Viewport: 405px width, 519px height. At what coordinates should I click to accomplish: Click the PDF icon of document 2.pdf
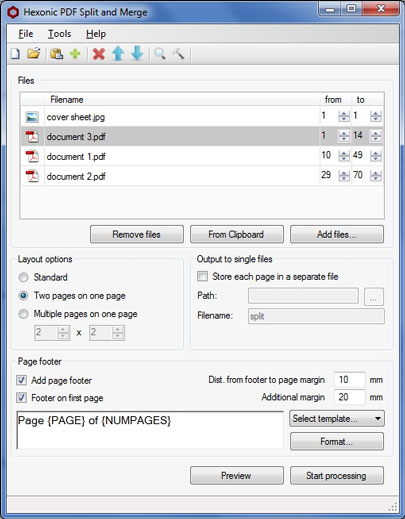[32, 176]
